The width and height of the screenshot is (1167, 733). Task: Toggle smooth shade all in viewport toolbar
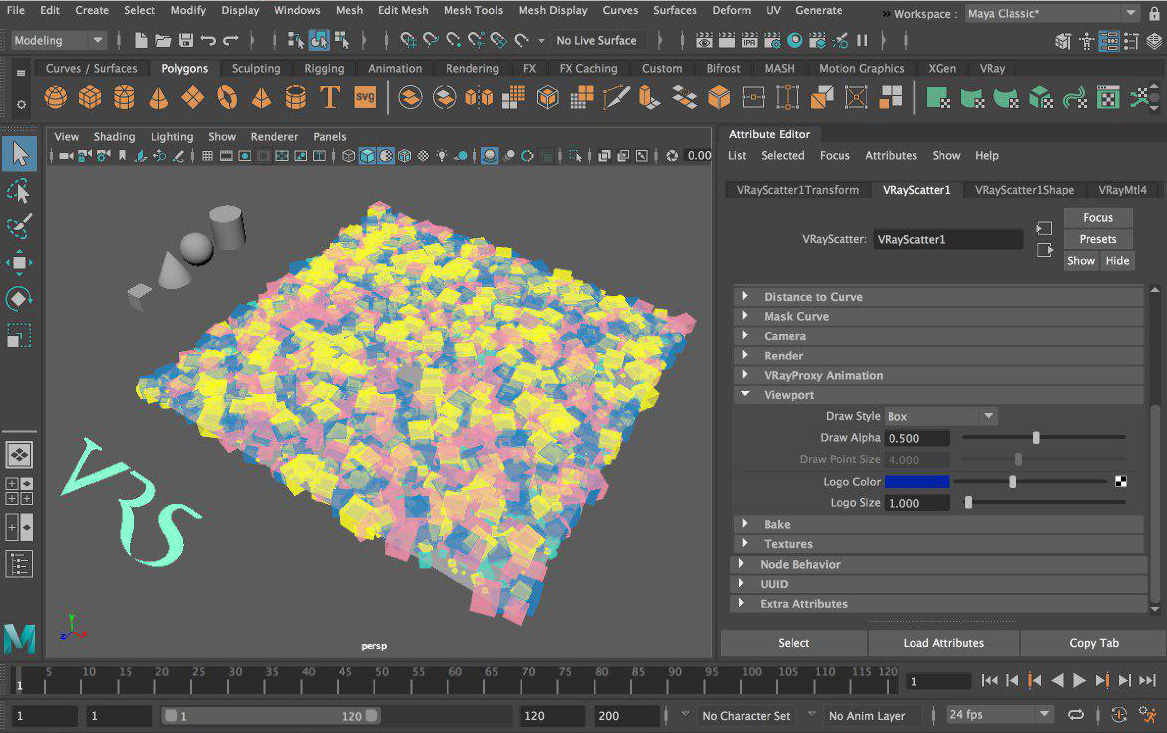tap(368, 156)
